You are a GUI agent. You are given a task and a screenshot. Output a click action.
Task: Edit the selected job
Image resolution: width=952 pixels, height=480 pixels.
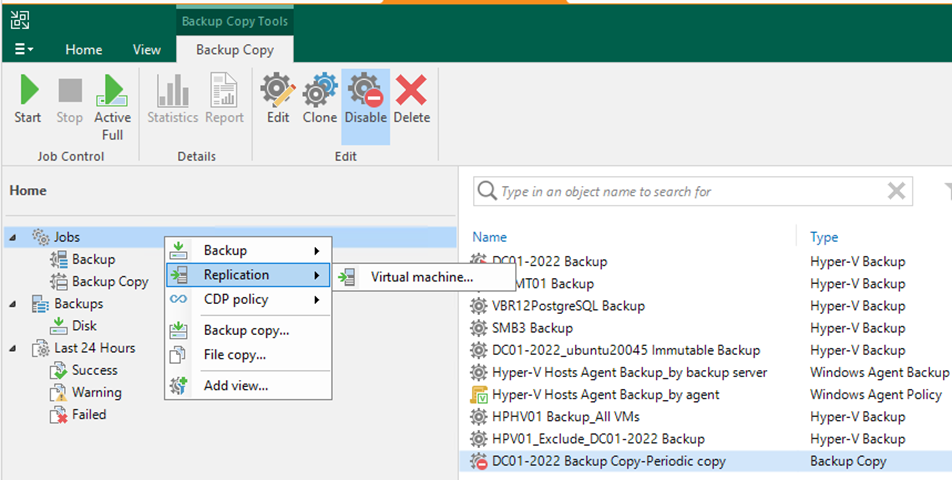278,101
